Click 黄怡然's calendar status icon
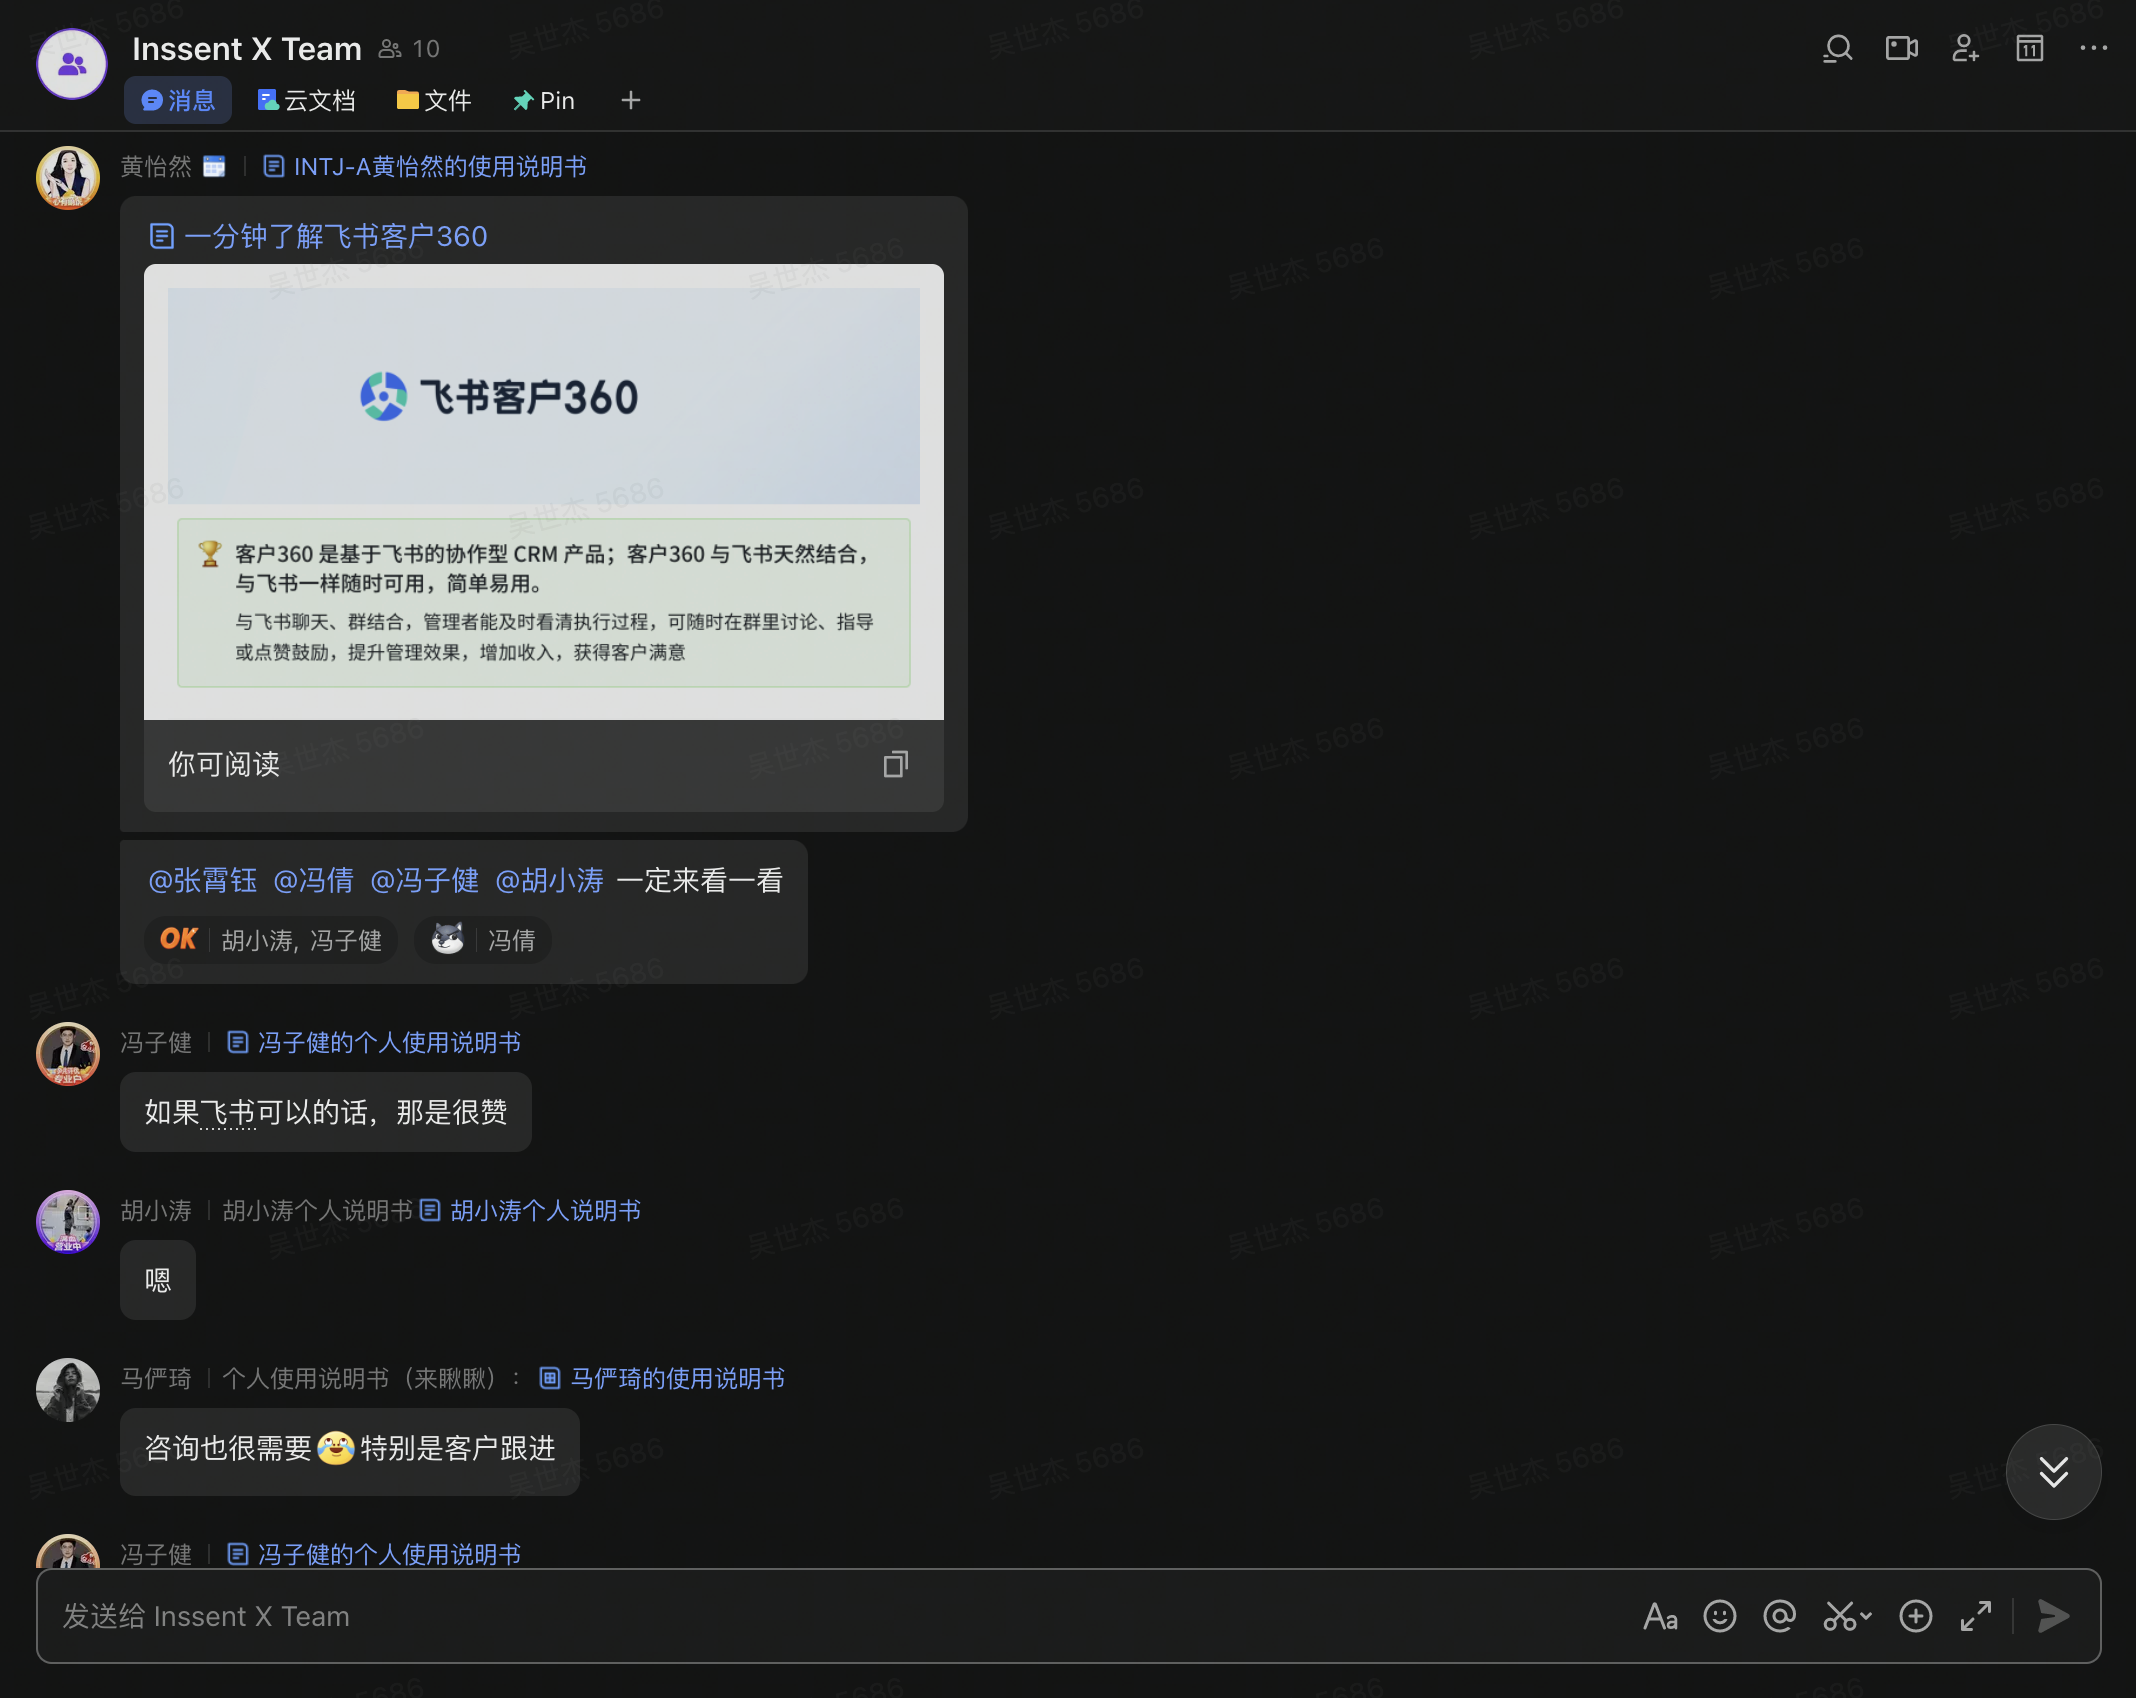The width and height of the screenshot is (2136, 1698). click(x=214, y=166)
